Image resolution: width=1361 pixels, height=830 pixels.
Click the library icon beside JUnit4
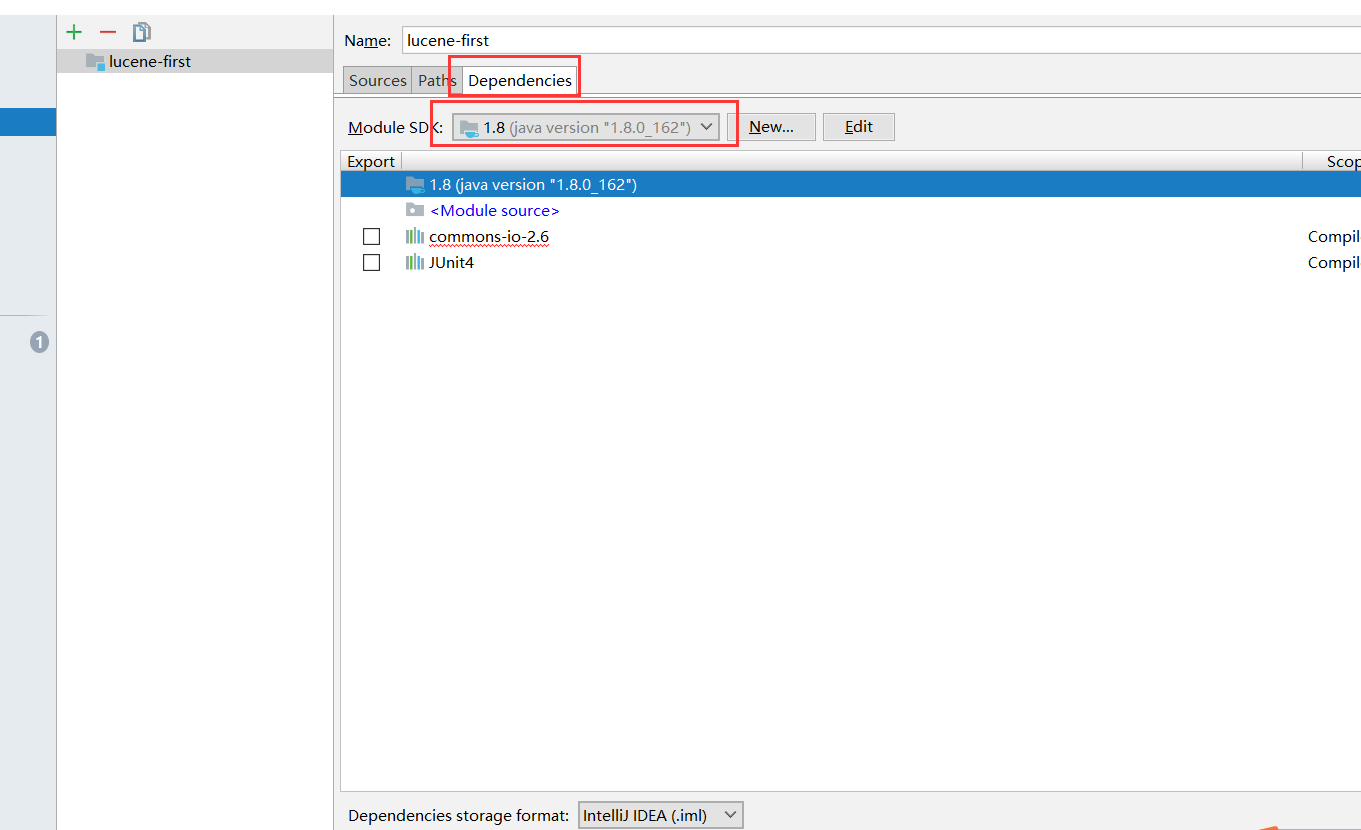point(415,262)
